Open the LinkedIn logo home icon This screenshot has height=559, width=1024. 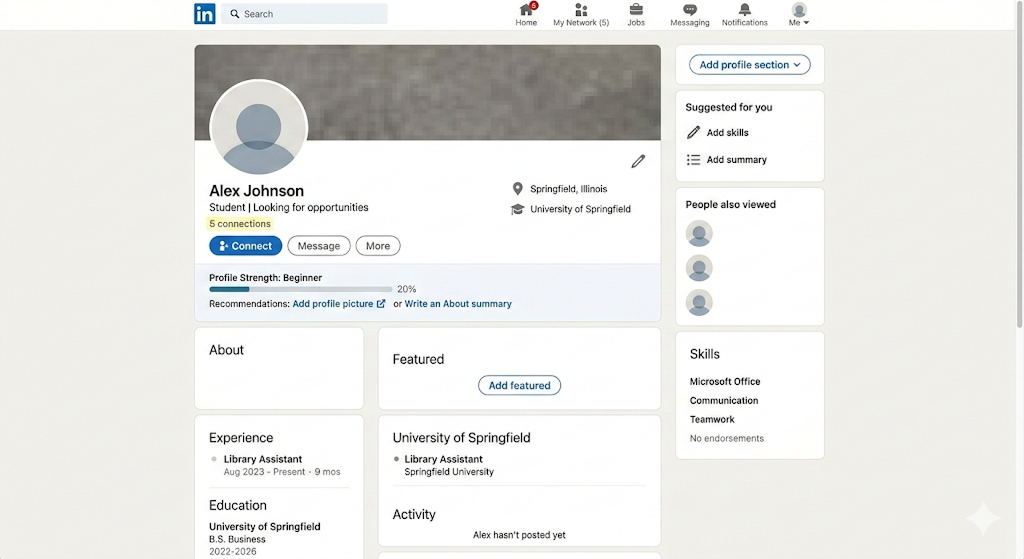point(204,14)
